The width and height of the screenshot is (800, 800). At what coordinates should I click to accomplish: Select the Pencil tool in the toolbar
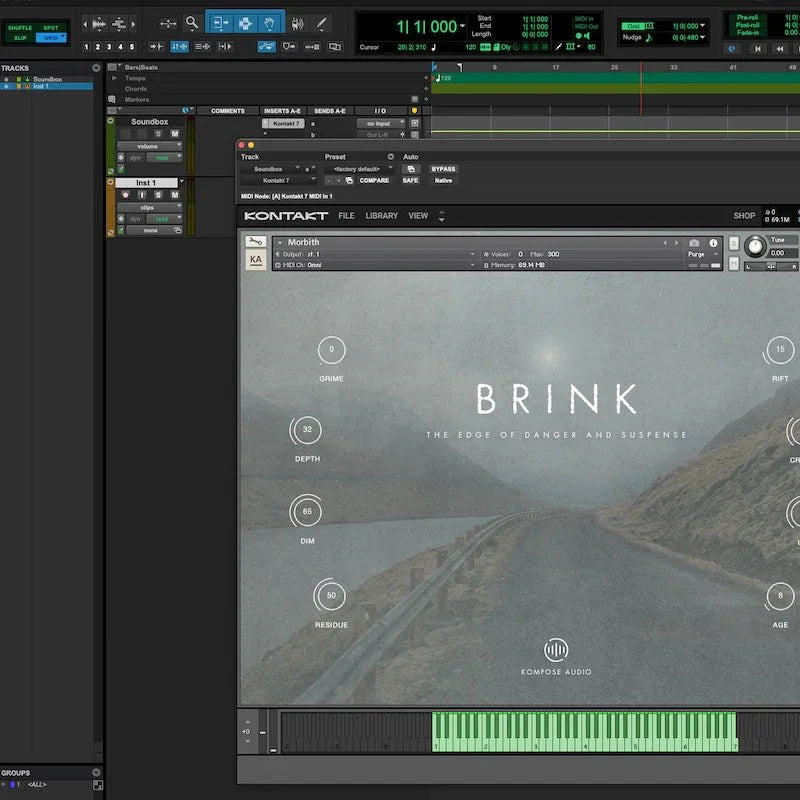322,23
